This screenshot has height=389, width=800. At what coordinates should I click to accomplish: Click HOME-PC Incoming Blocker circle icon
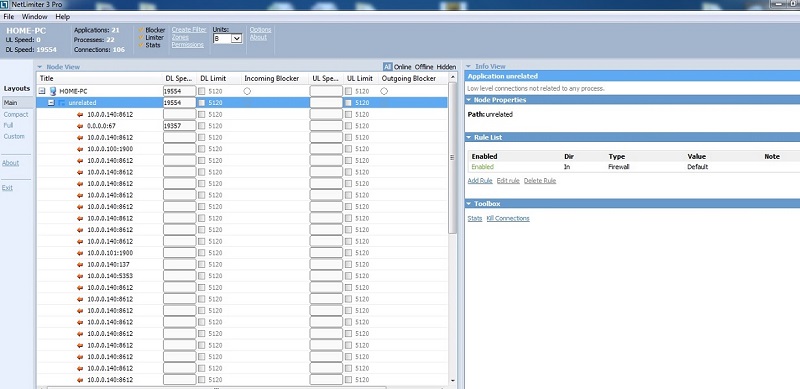click(x=247, y=91)
